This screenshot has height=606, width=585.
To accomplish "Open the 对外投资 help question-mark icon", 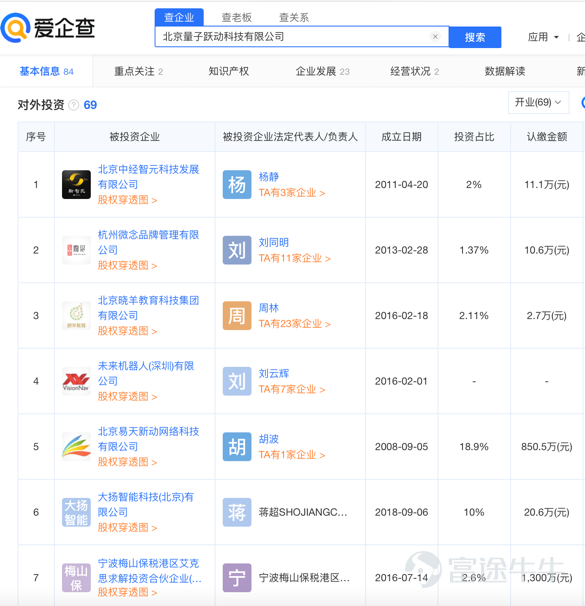I will tap(73, 105).
